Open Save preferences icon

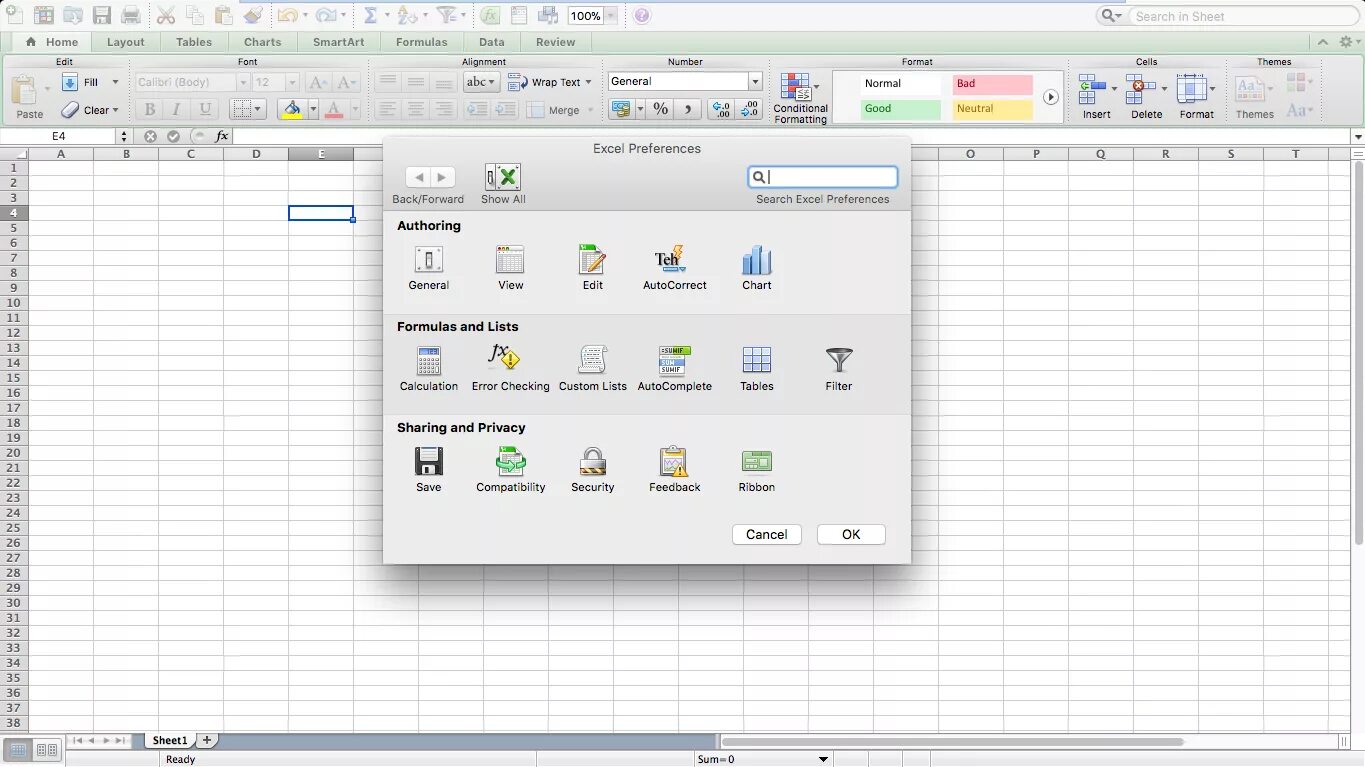(x=428, y=462)
